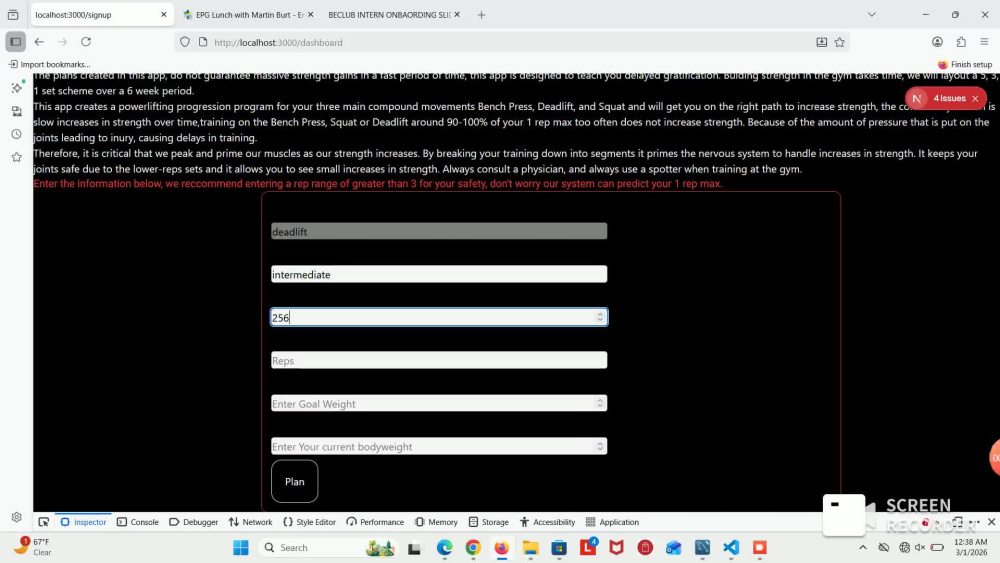
Task: Click the Goal Weight spinner arrows
Action: tap(600, 403)
